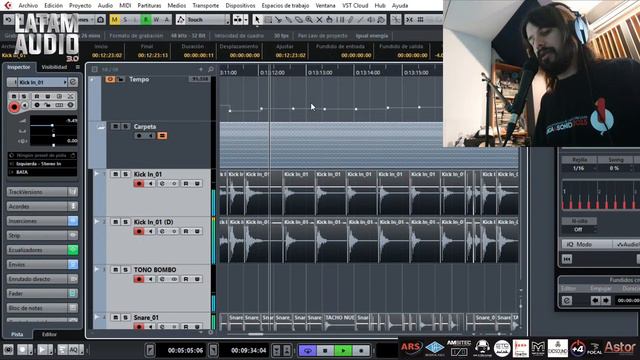Open the Kick In_01 track name dropdown in Inspector
Screen dimensions: 640x360
65,82
